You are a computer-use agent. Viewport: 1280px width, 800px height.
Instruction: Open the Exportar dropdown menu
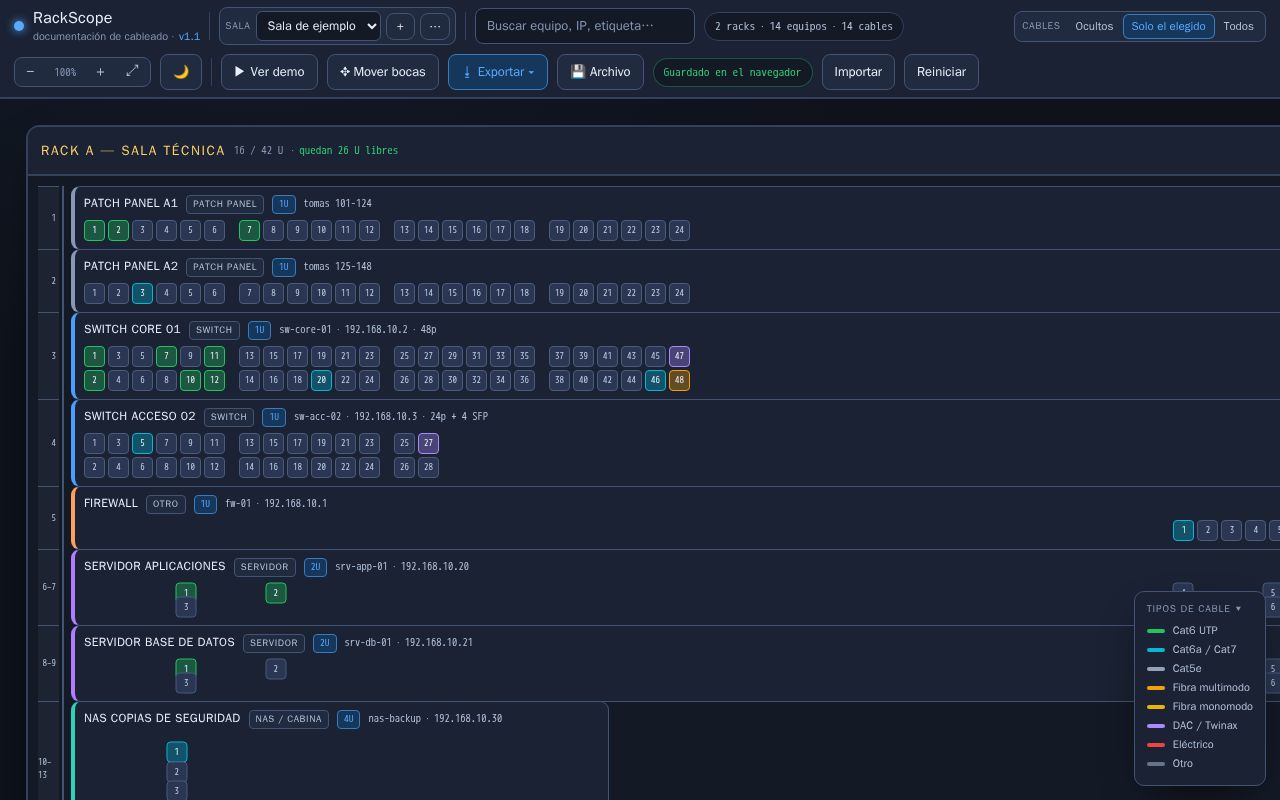tap(498, 72)
